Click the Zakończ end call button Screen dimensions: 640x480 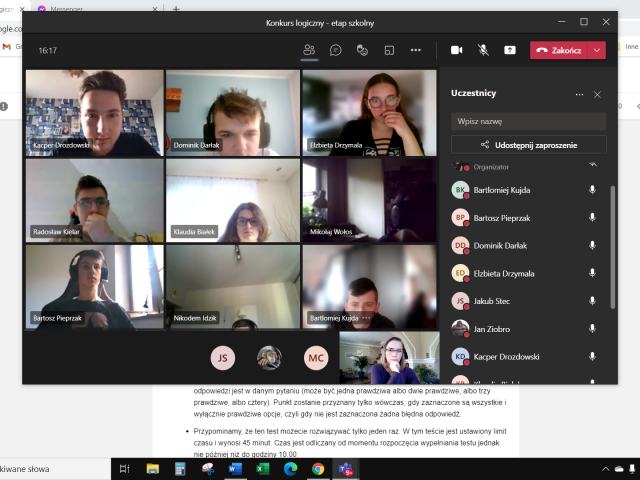559,50
